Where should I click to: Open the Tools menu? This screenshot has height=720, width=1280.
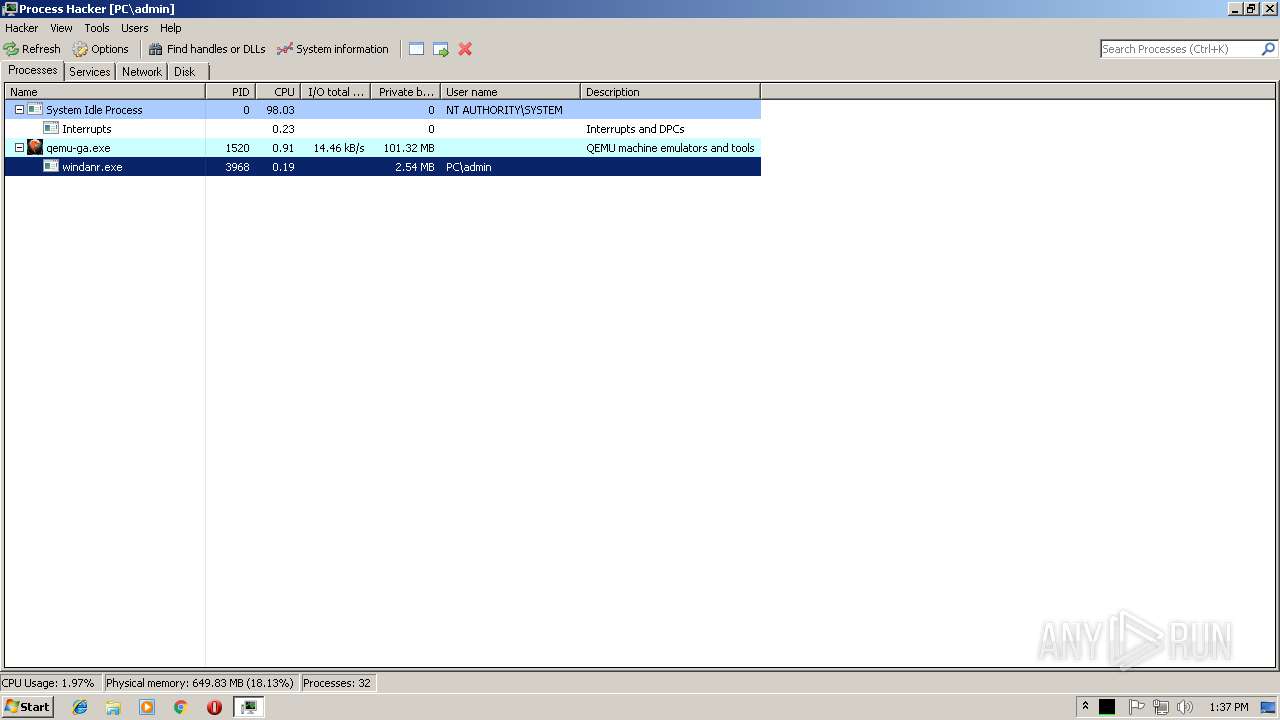pyautogui.click(x=97, y=28)
